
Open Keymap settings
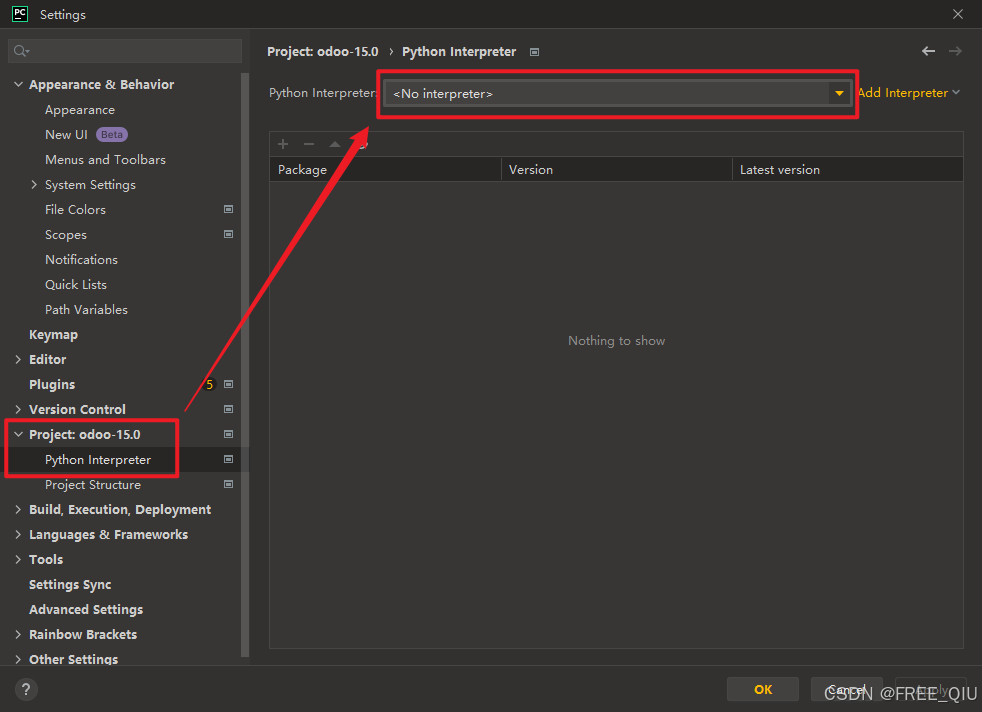point(53,335)
